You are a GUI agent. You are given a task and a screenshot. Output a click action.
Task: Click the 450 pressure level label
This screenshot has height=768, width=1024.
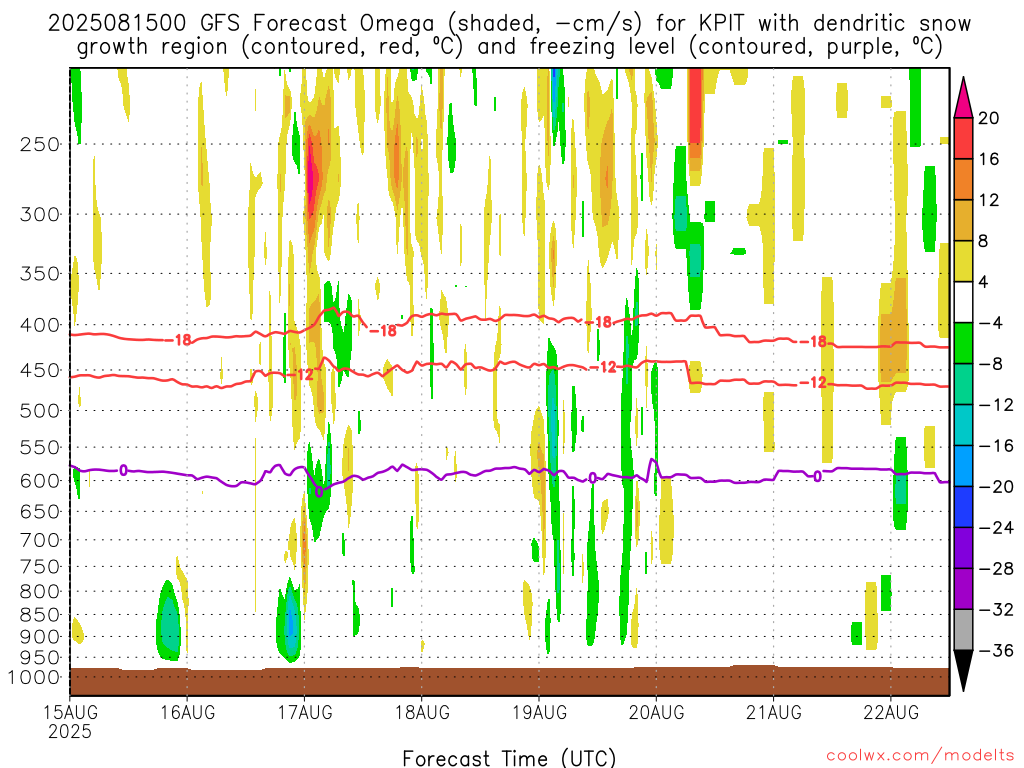tap(40, 370)
